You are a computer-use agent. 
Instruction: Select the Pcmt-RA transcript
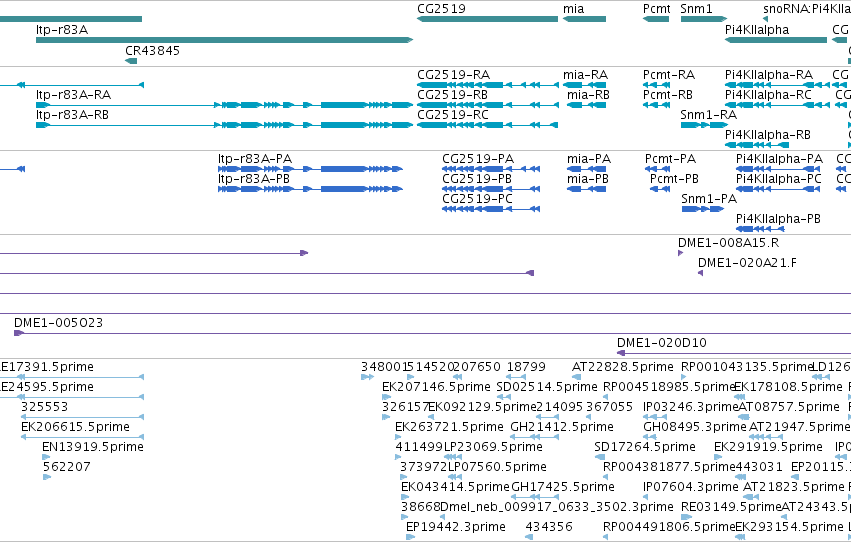point(656,85)
